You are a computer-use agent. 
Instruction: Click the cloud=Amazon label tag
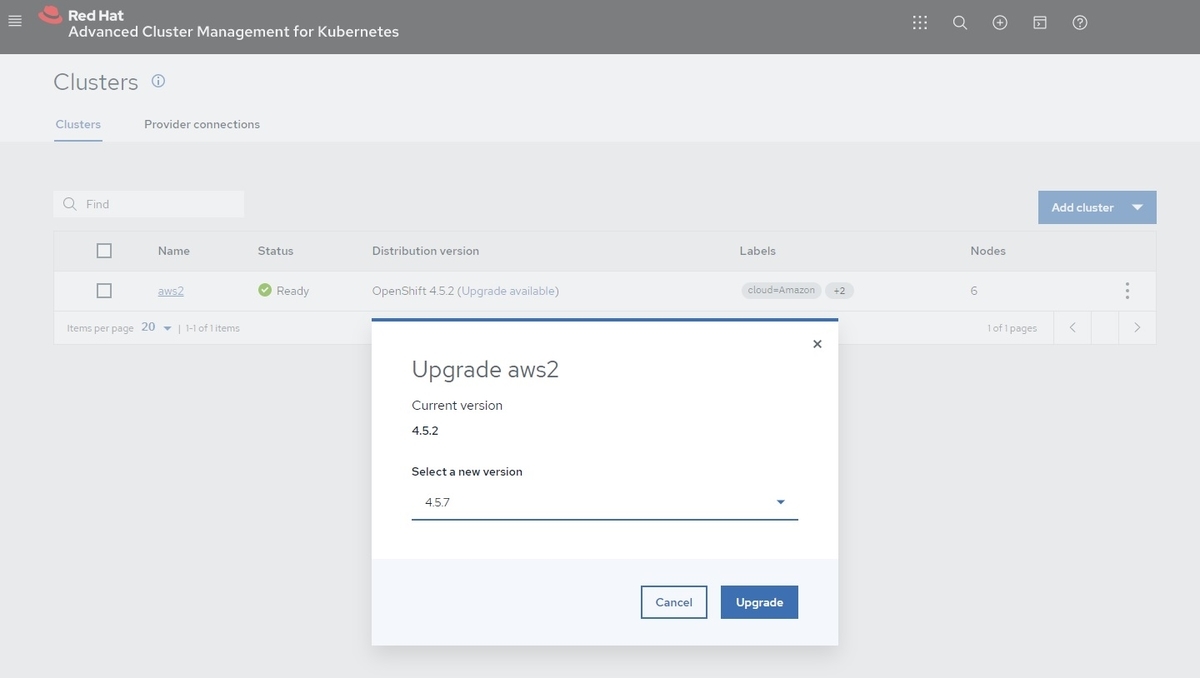pyautogui.click(x=782, y=291)
